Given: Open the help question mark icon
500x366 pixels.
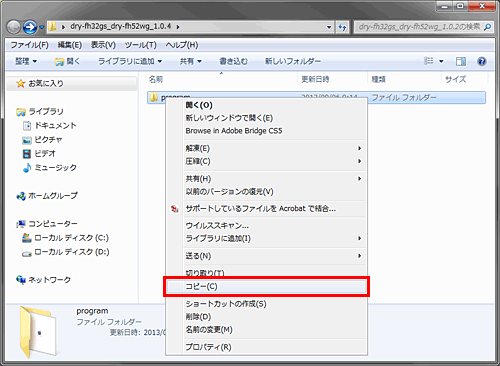Looking at the screenshot, I should click(x=482, y=61).
